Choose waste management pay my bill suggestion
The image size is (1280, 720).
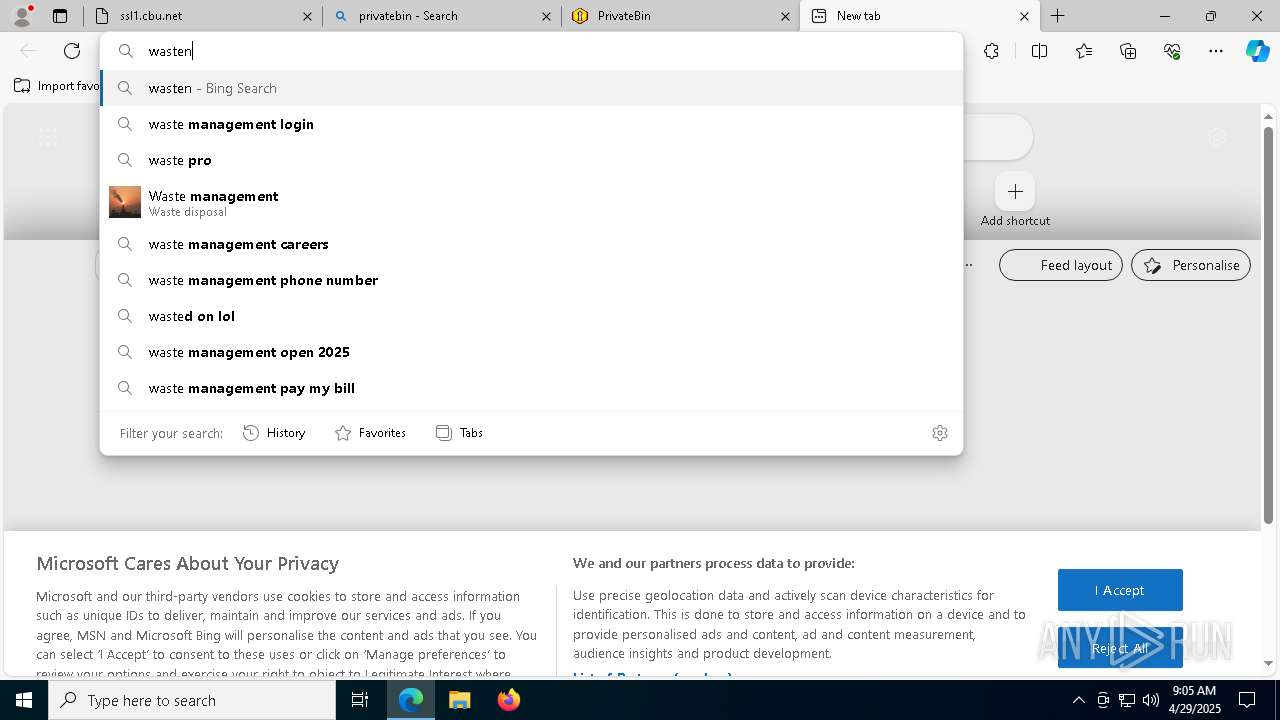[x=531, y=388]
